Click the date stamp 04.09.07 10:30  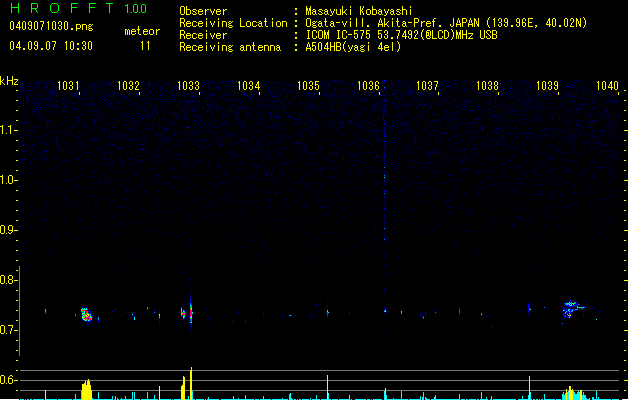point(51,46)
